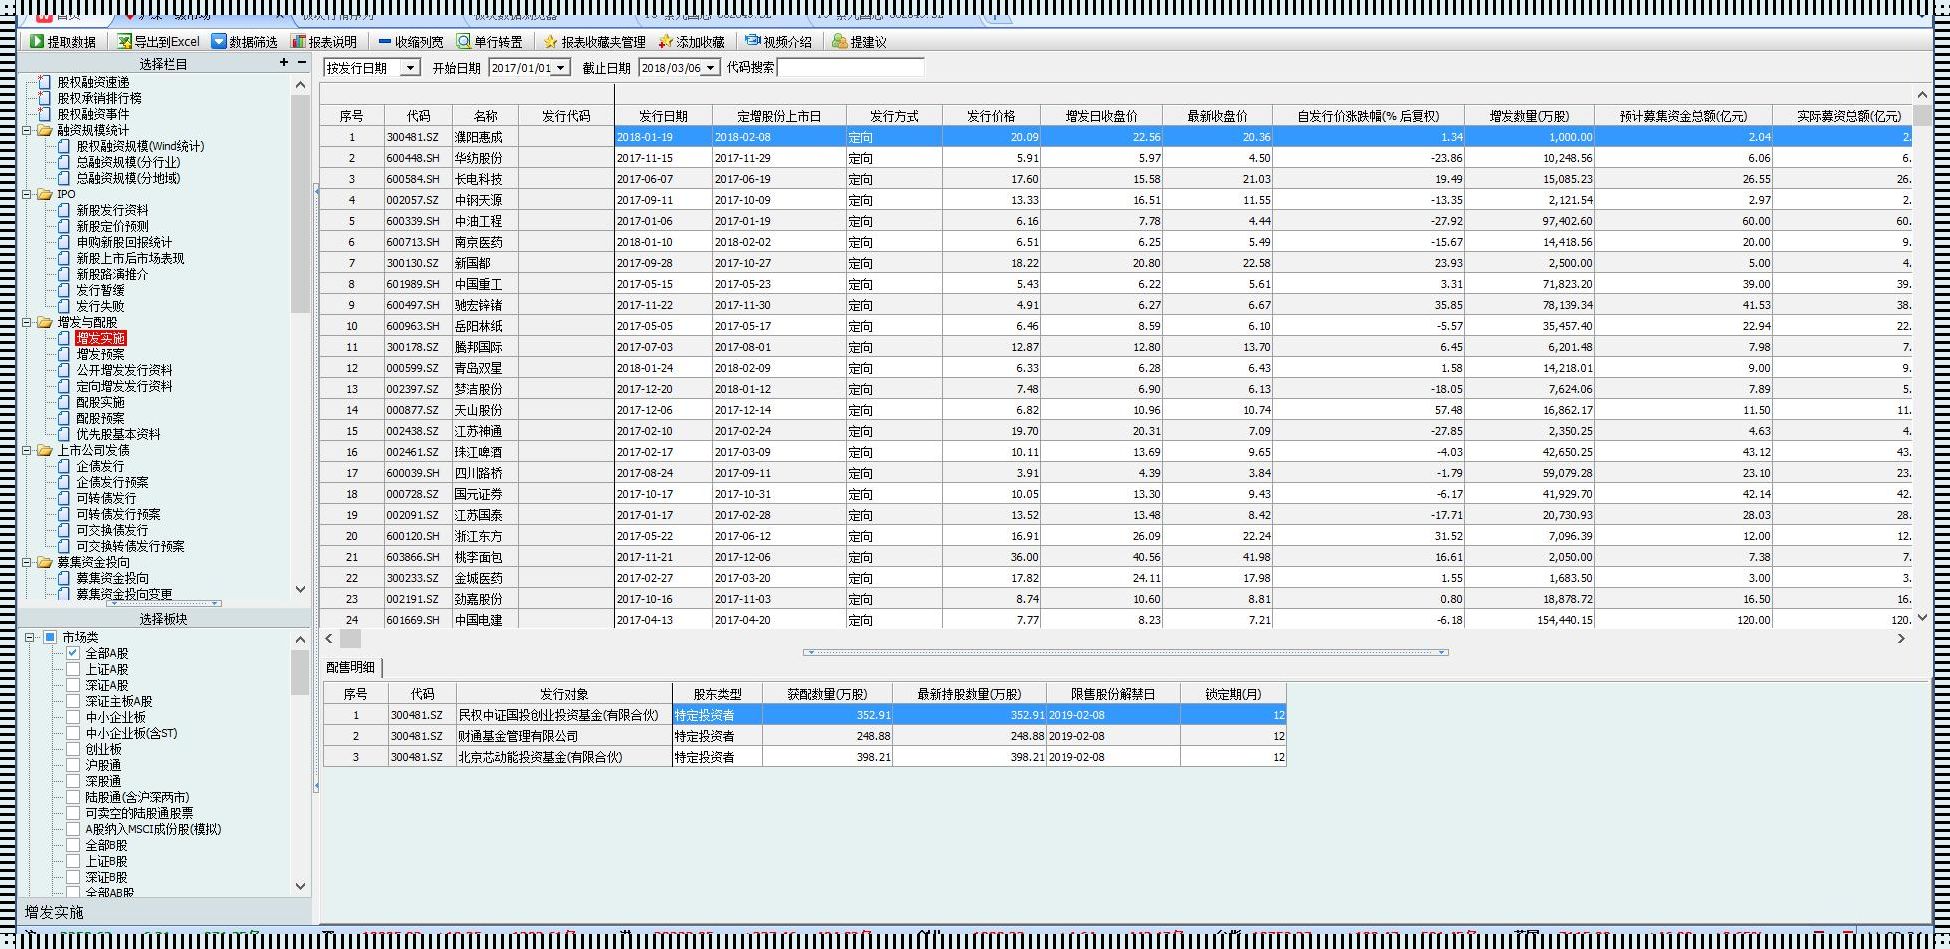The height and width of the screenshot is (949, 1950).
Task: Check the 创业板 checkbox
Action: [73, 749]
